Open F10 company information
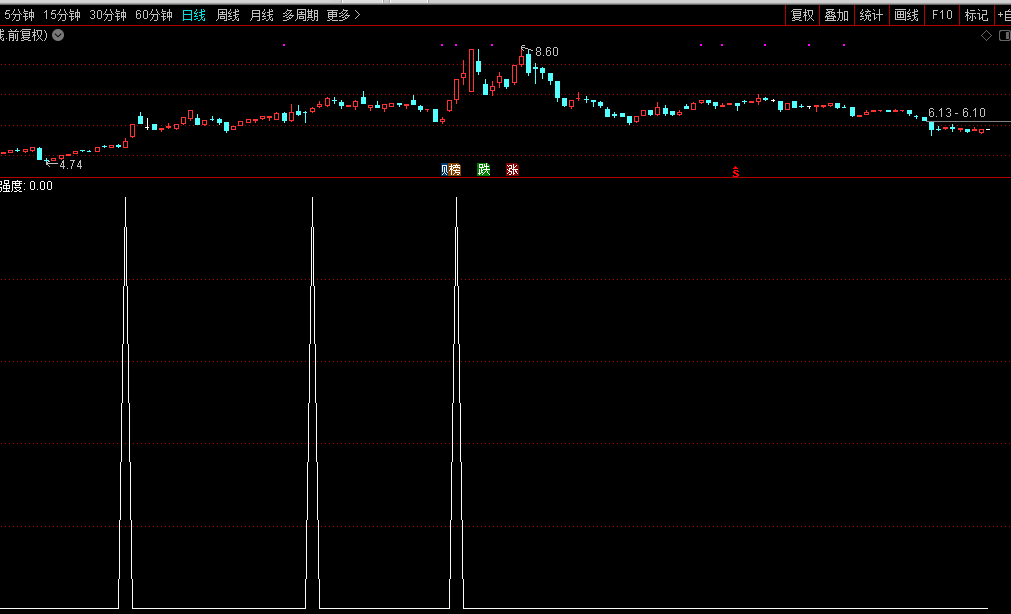1011x614 pixels. (941, 15)
